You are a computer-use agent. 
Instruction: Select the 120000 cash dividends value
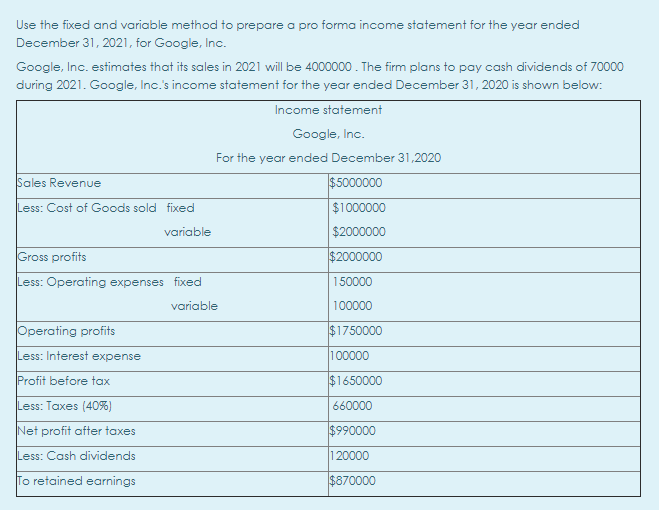tap(349, 456)
